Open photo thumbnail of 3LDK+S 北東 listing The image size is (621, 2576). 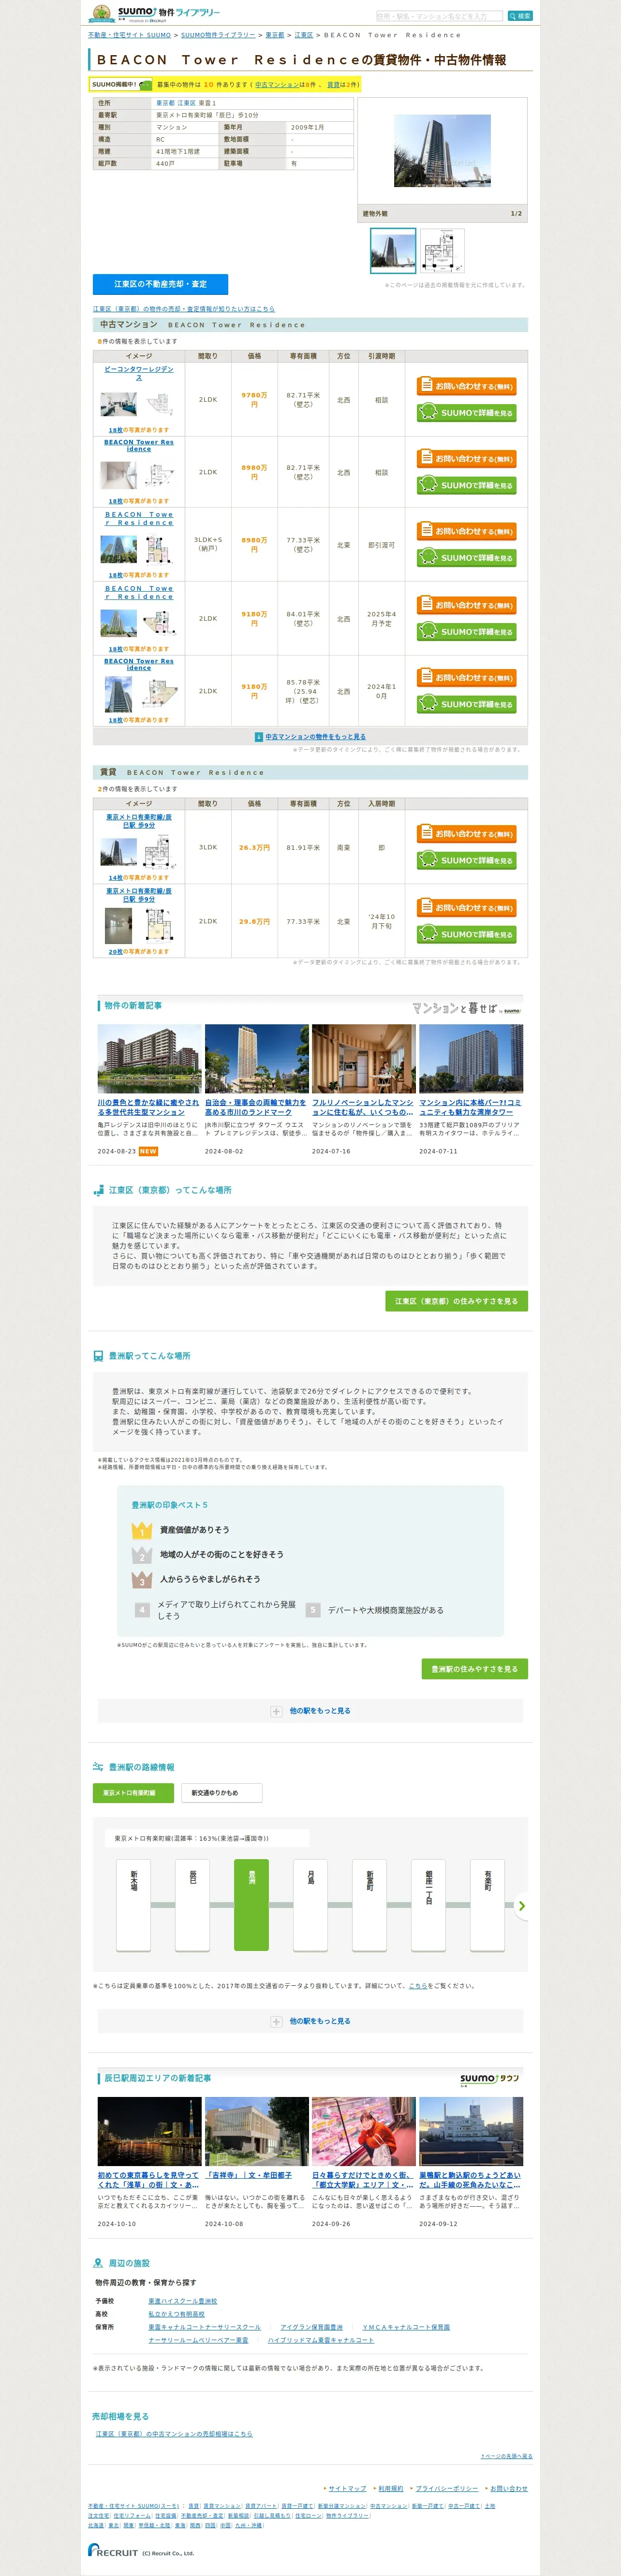pyautogui.click(x=119, y=548)
